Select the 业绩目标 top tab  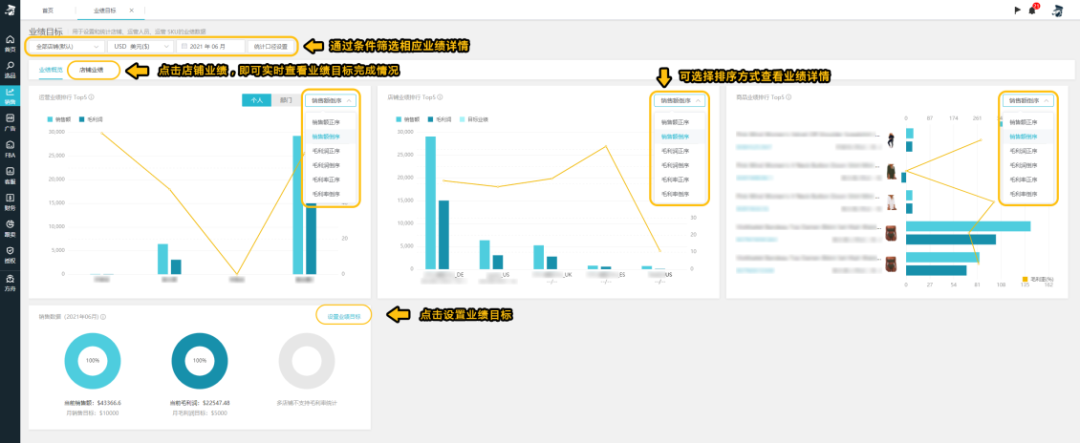point(104,10)
